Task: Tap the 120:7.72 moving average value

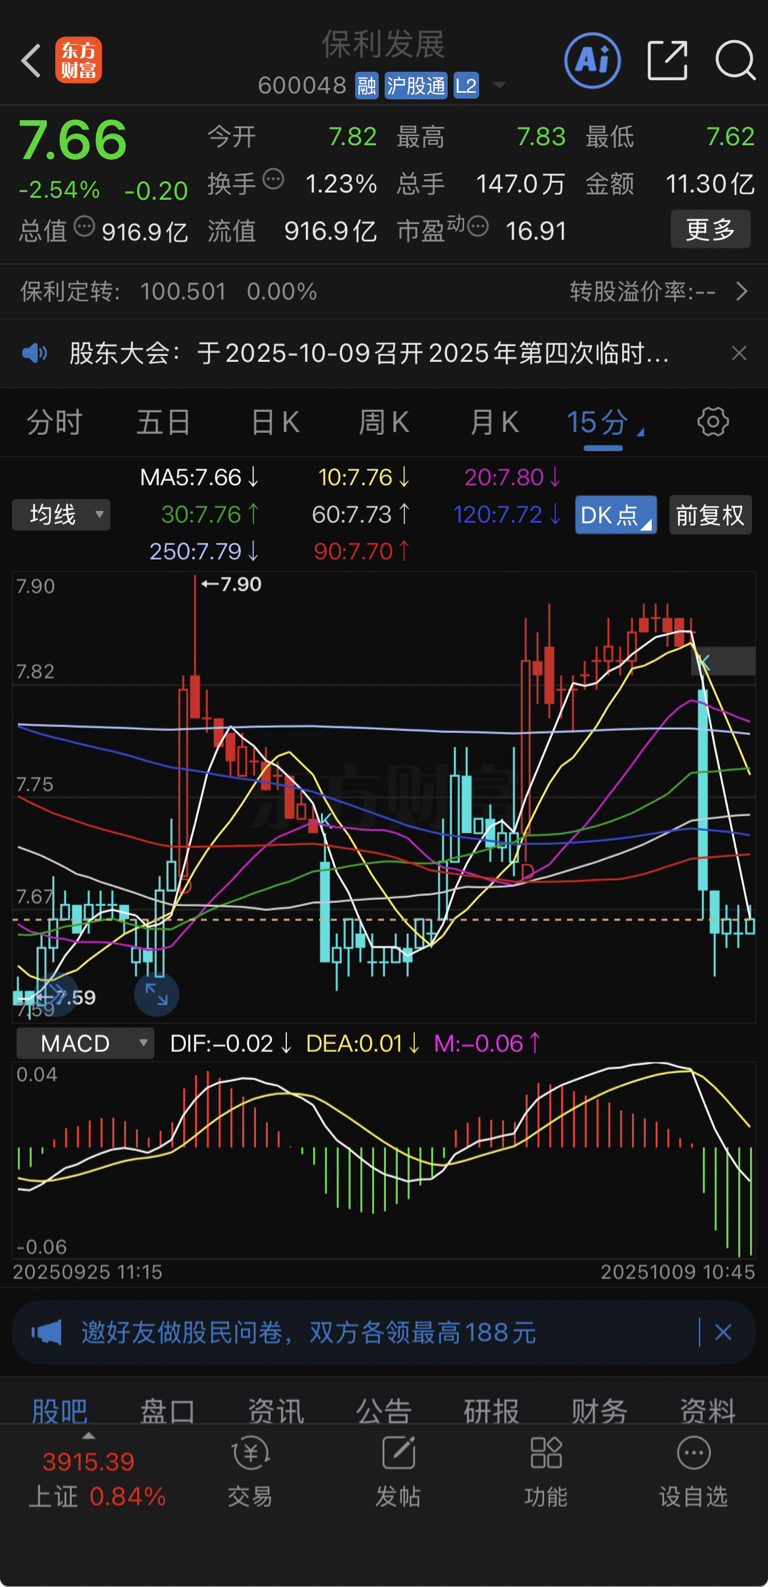Action: (x=507, y=514)
